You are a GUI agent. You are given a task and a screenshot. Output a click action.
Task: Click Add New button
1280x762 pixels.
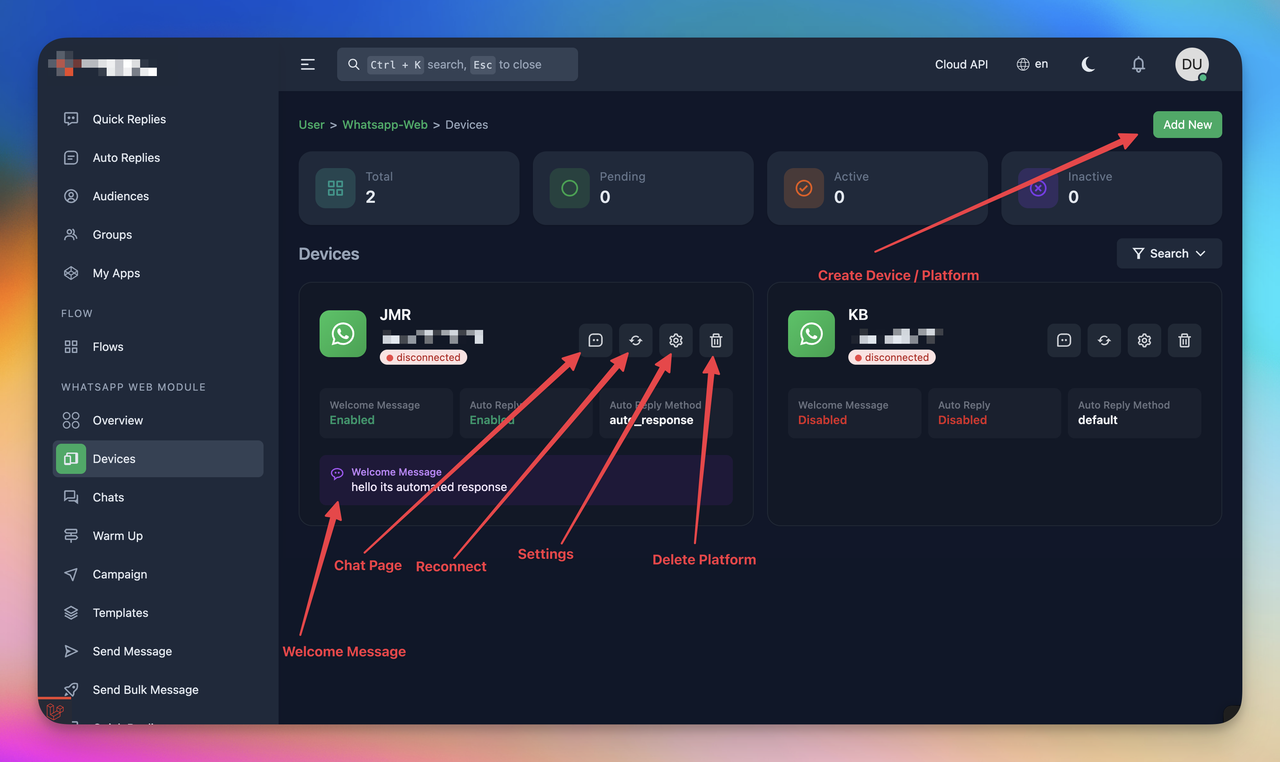(1187, 125)
